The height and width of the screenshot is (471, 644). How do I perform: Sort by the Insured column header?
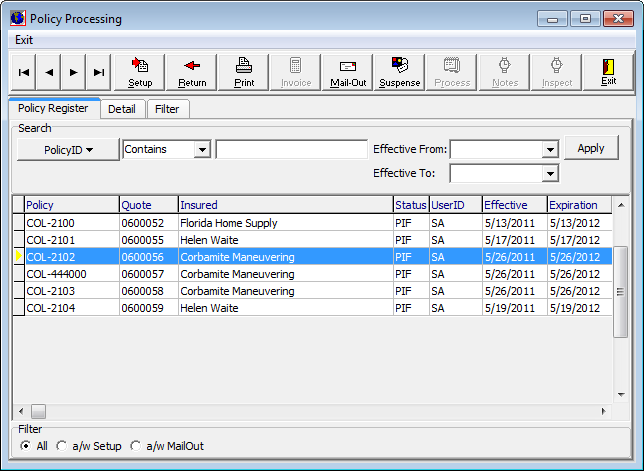coord(285,205)
